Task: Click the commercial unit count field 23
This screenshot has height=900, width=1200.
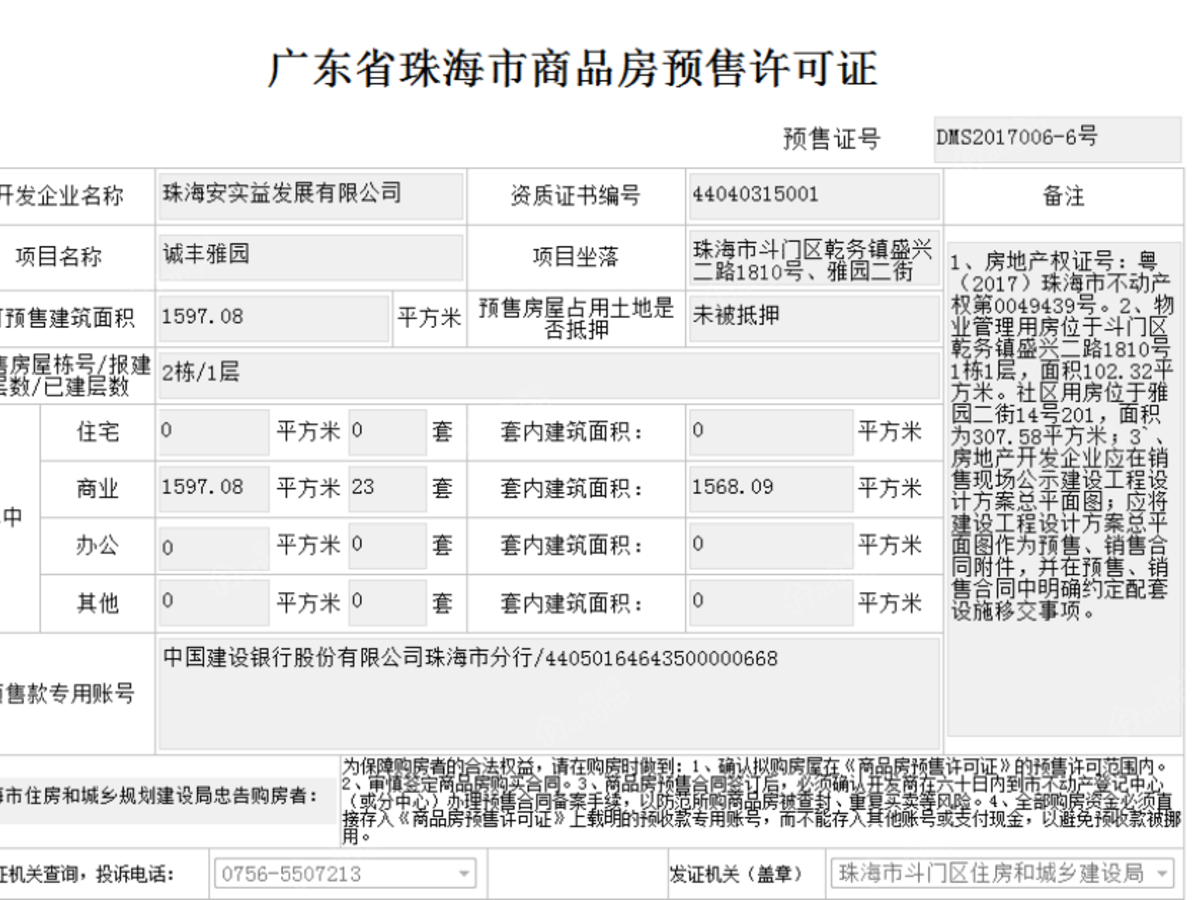Action: (x=388, y=488)
